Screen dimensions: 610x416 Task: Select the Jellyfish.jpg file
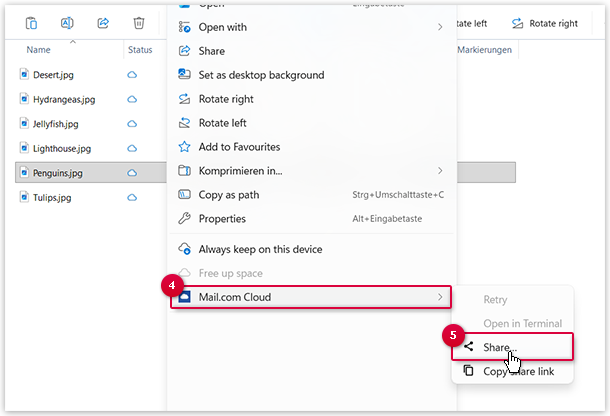coord(56,124)
